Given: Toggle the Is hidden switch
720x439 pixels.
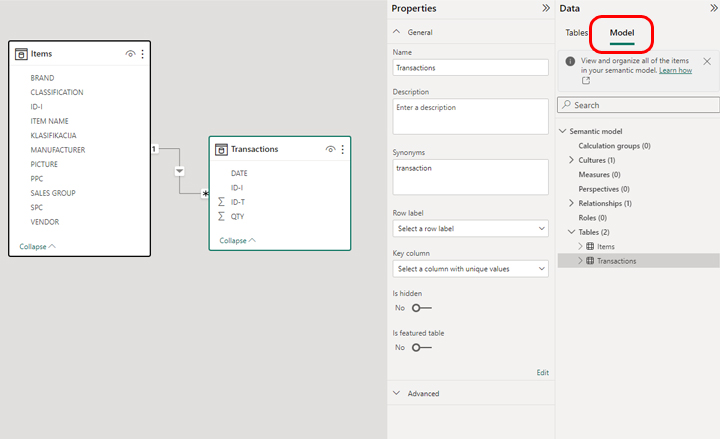Looking at the screenshot, I should tap(421, 308).
